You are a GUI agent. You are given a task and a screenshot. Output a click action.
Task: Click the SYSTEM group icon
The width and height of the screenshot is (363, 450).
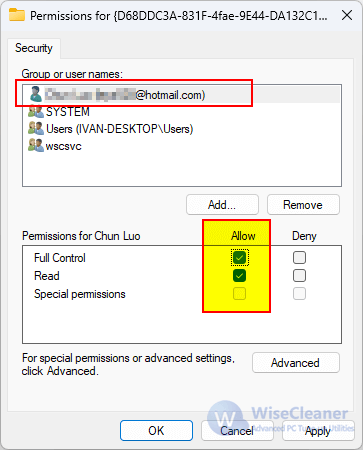[x=36, y=111]
